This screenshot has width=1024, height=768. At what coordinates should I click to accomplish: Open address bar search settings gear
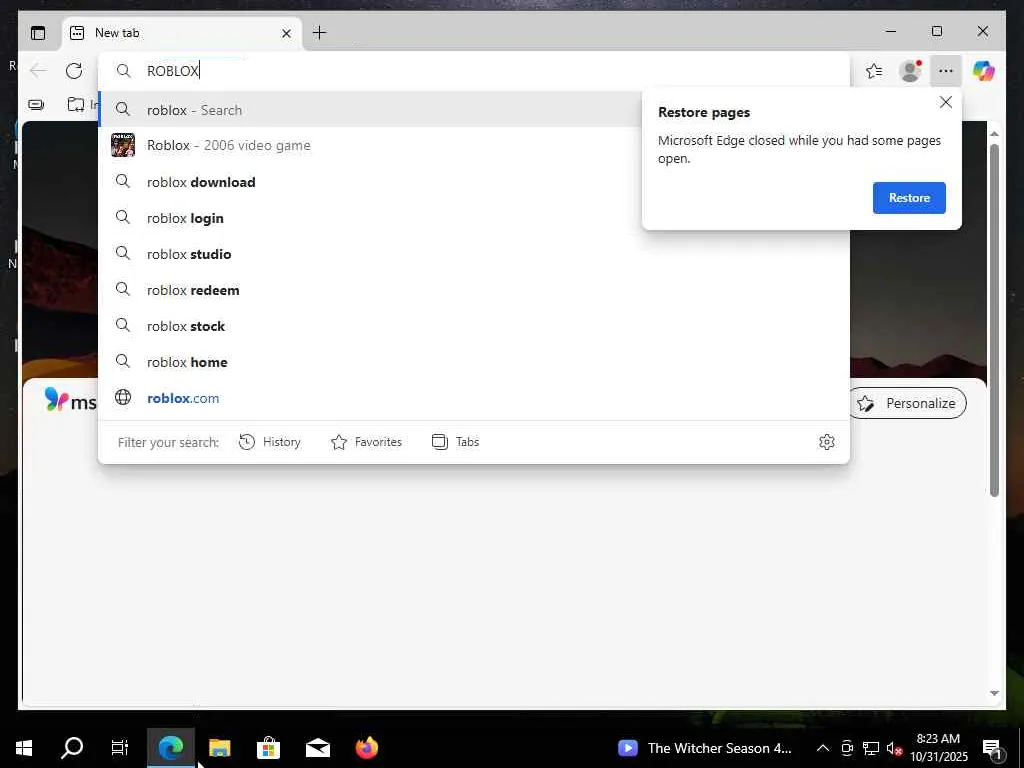[827, 442]
